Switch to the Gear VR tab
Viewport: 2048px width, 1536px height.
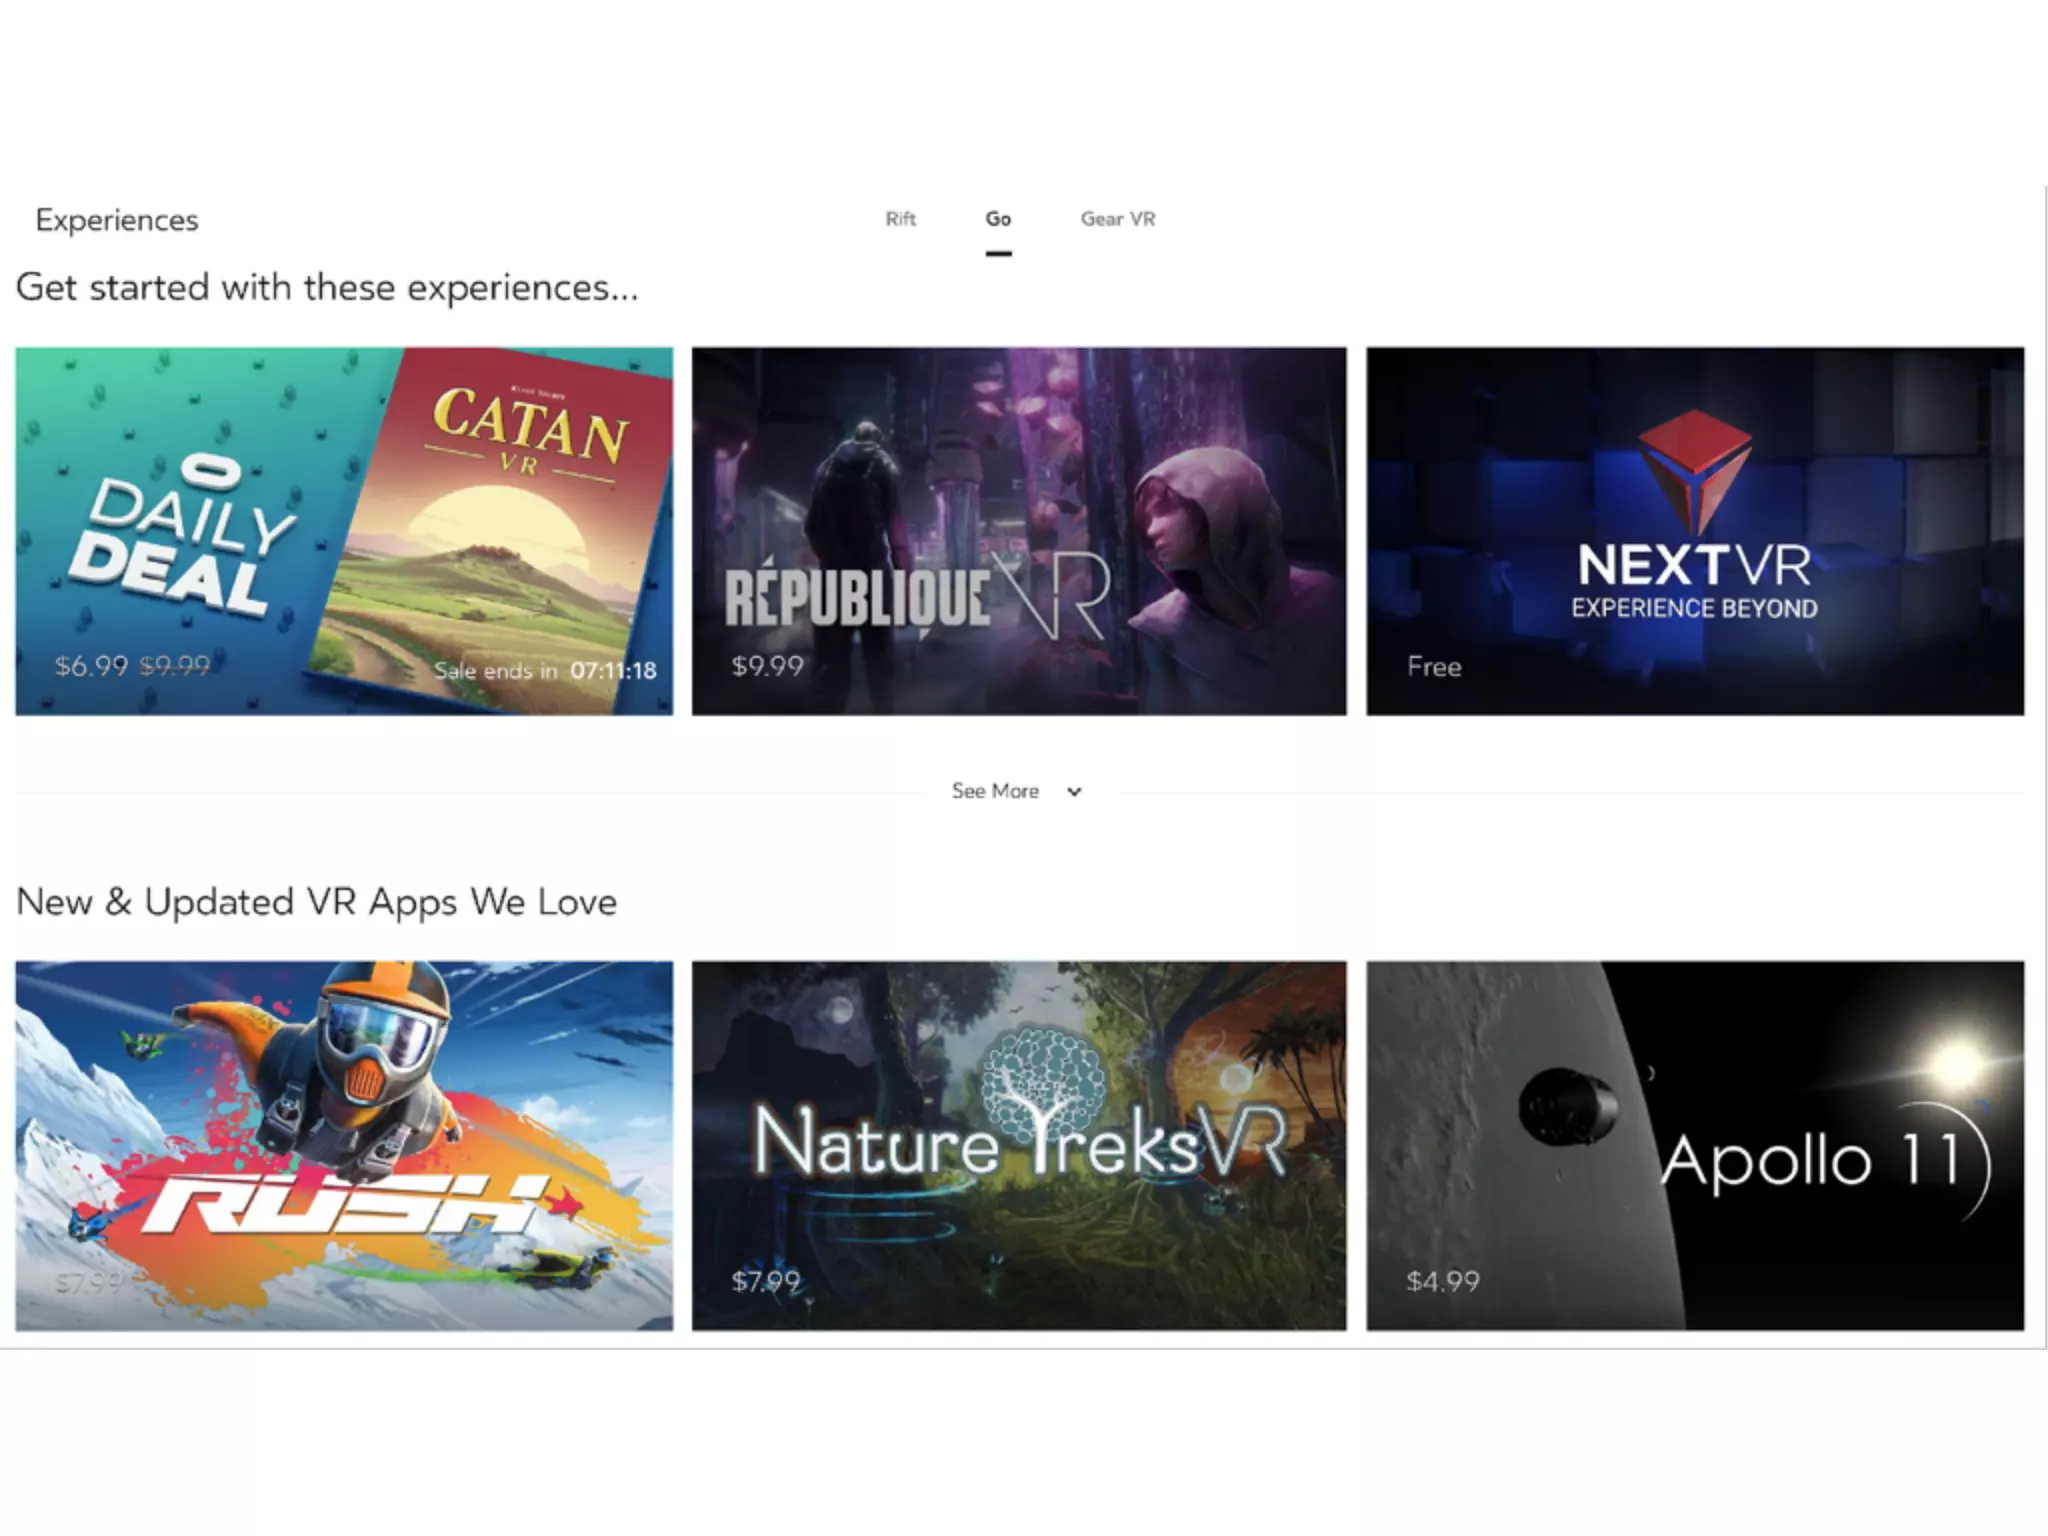click(1117, 219)
